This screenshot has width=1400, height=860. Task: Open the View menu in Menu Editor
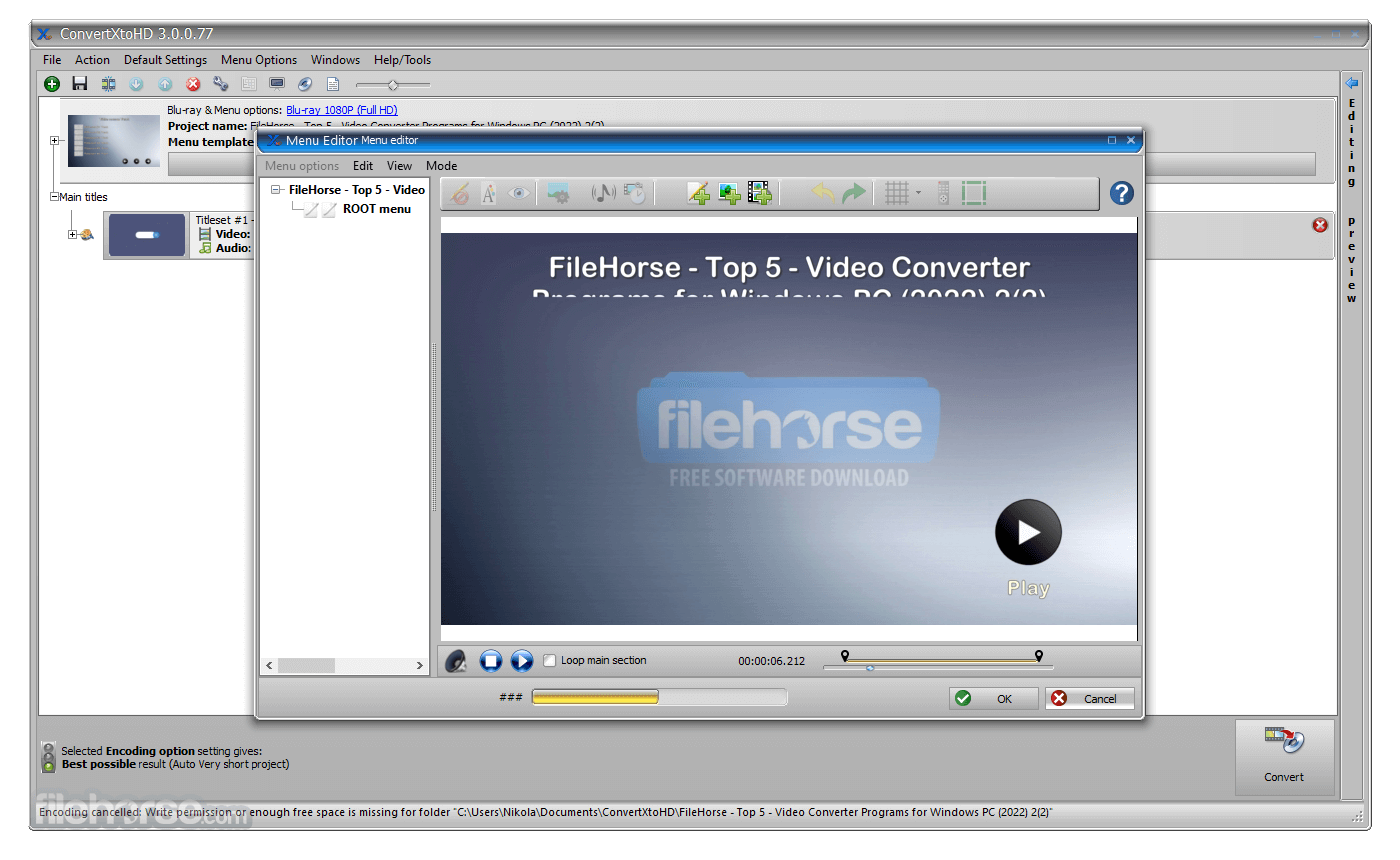pos(399,166)
